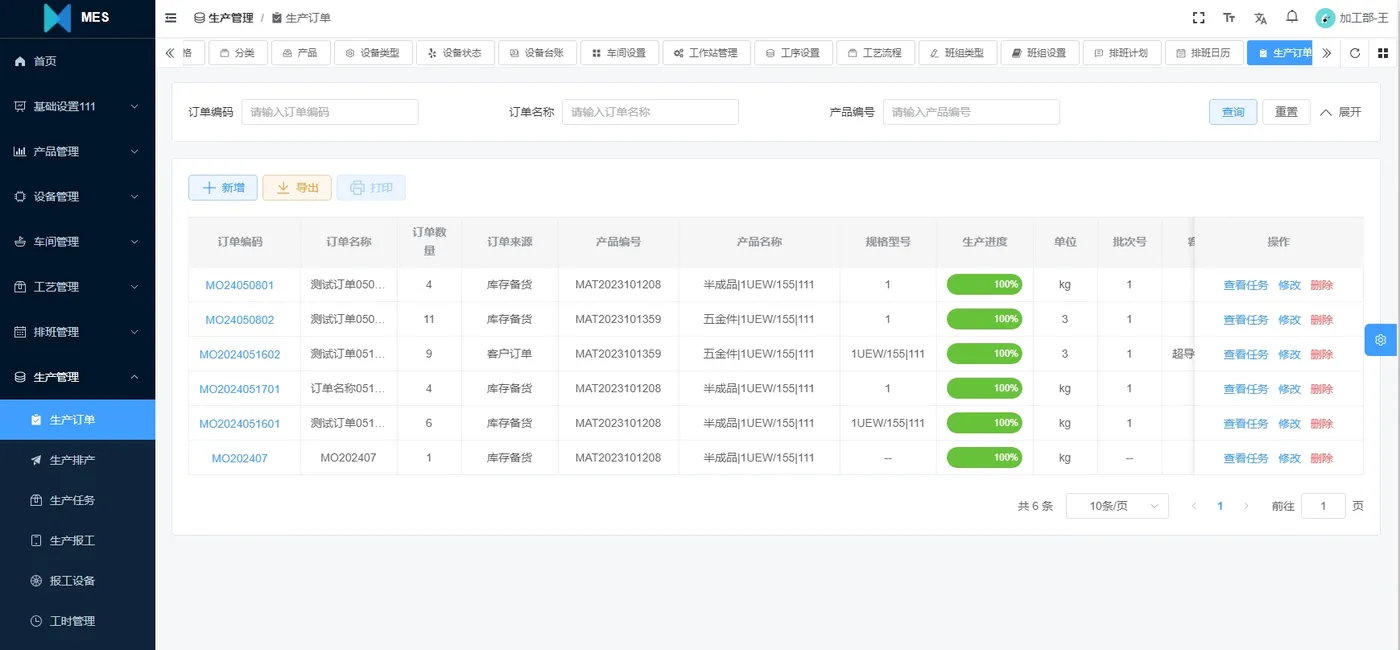Open the floating settings gear on the right edge
1400x650 pixels.
1381,340
